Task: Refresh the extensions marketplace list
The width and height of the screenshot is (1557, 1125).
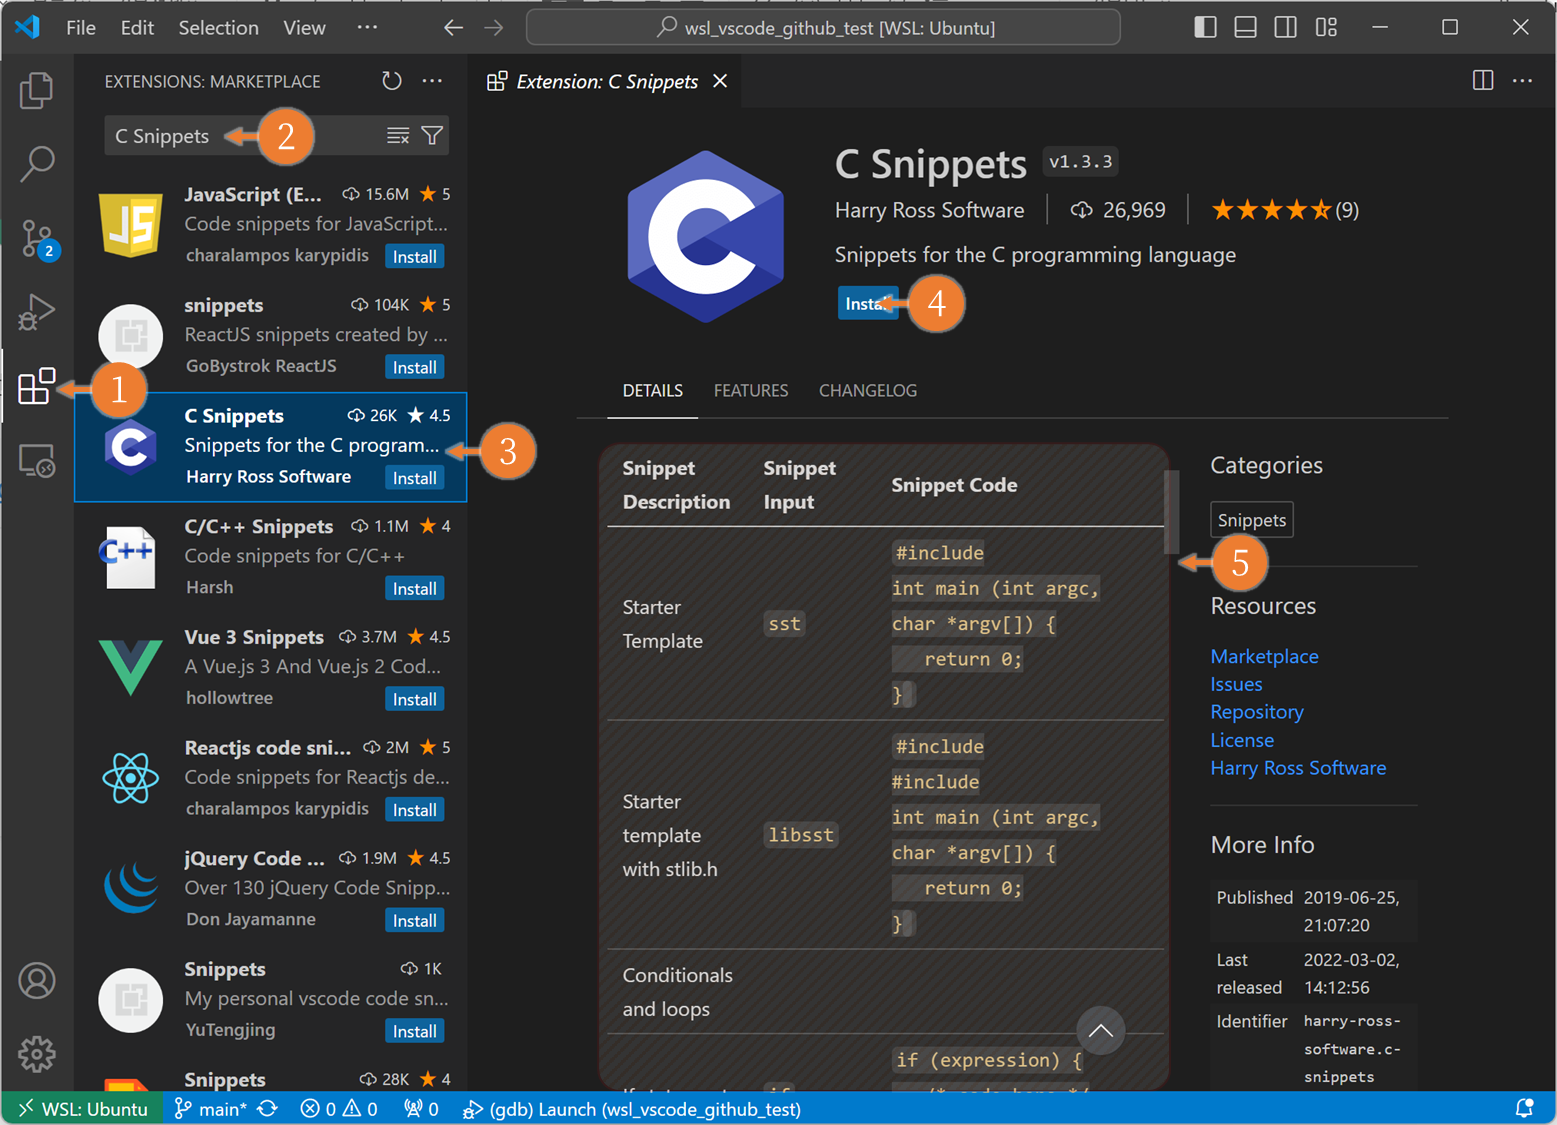Action: click(x=392, y=81)
